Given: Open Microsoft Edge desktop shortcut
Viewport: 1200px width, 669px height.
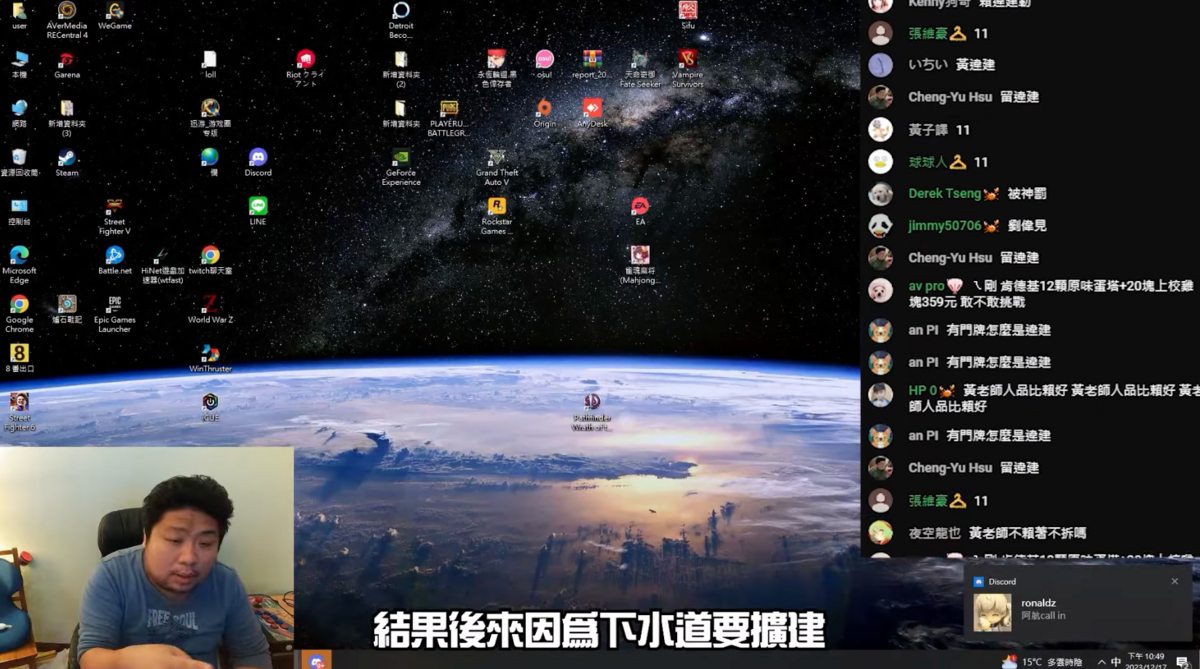Looking at the screenshot, I should pos(19,265).
